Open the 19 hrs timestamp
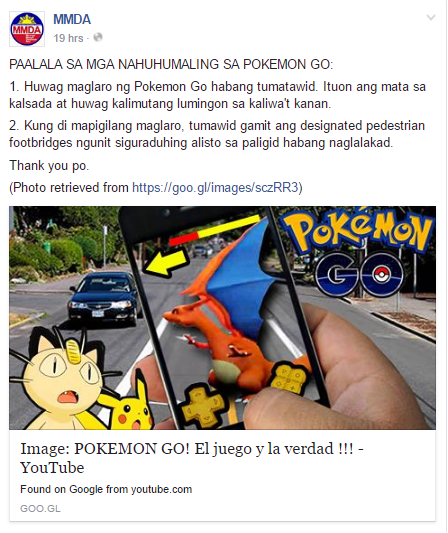 68,38
